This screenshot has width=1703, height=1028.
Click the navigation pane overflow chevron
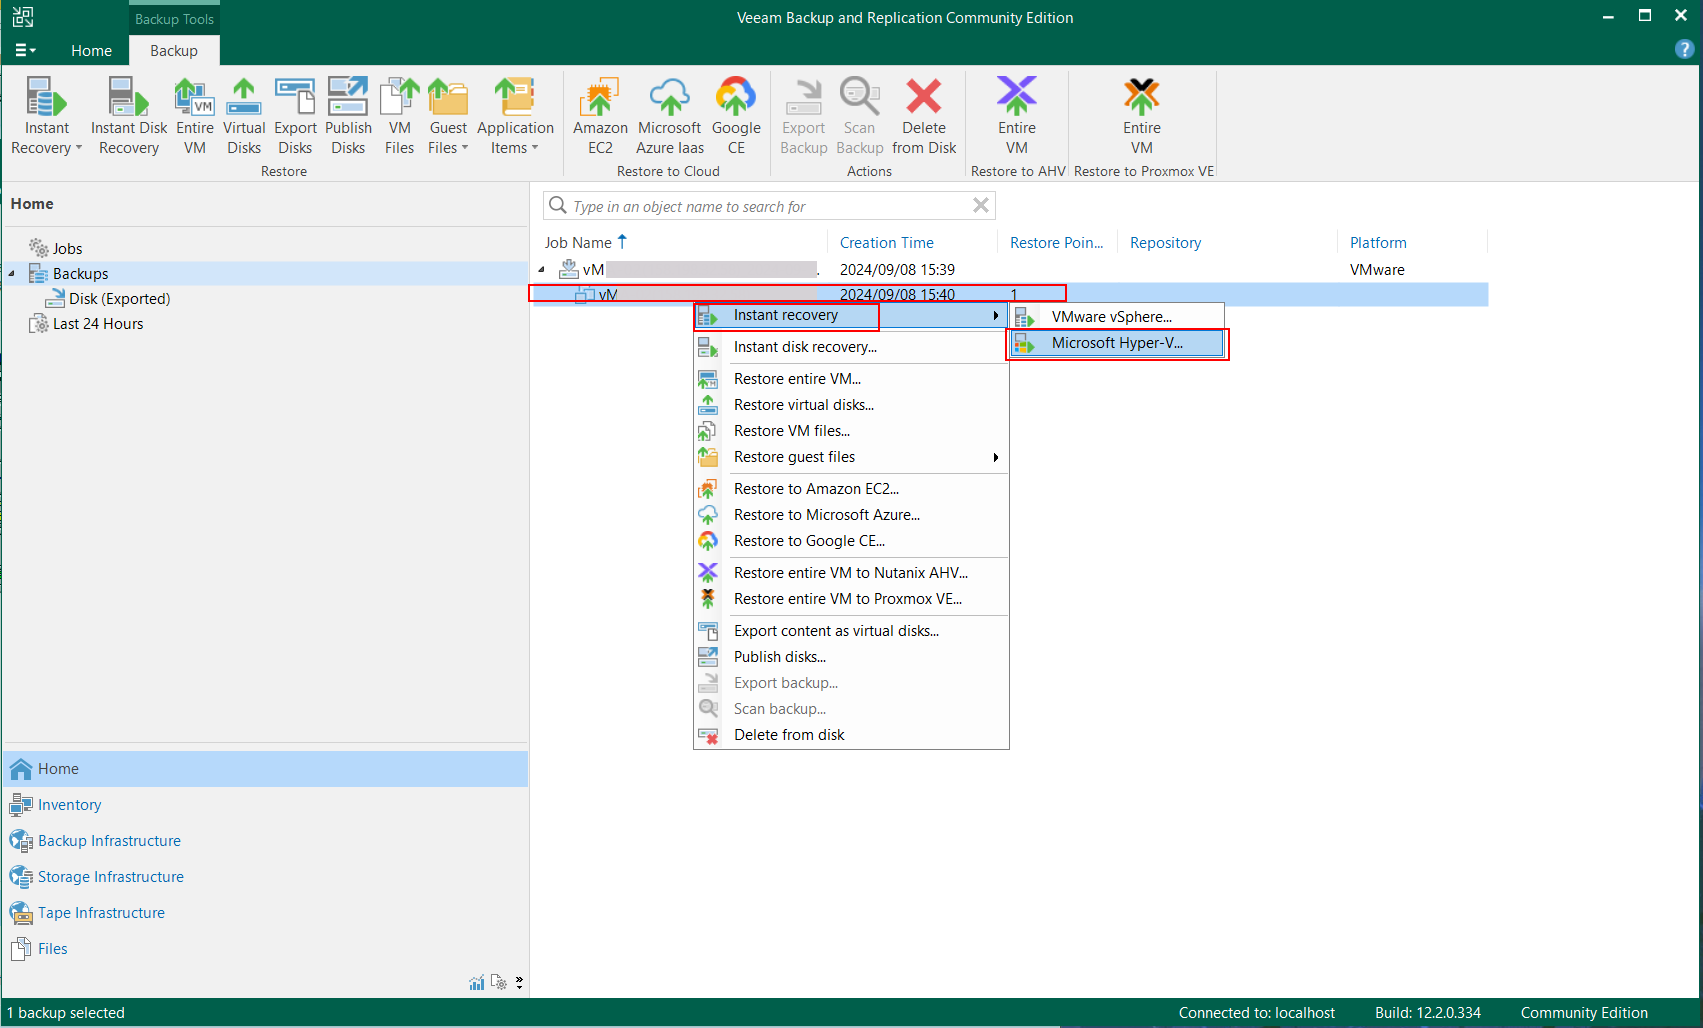click(x=519, y=983)
